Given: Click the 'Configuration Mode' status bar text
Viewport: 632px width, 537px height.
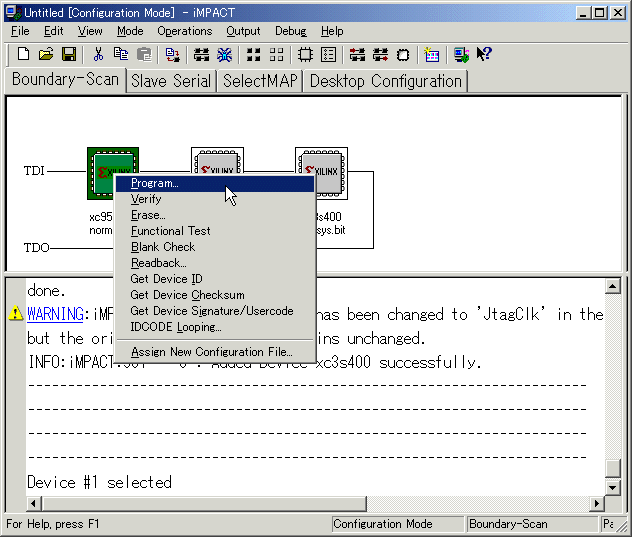Looking at the screenshot, I should coord(383,524).
